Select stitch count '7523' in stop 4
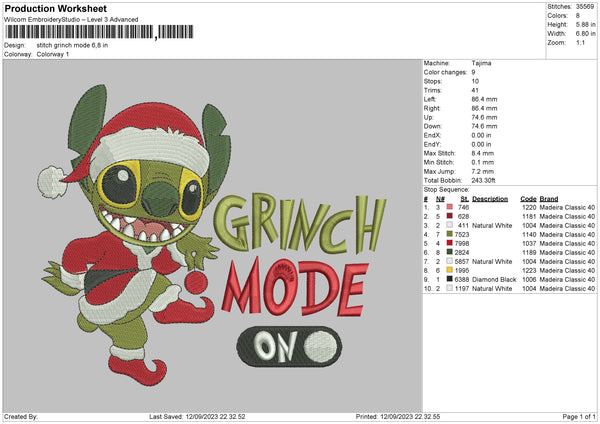This screenshot has width=600, height=424. tap(462, 234)
